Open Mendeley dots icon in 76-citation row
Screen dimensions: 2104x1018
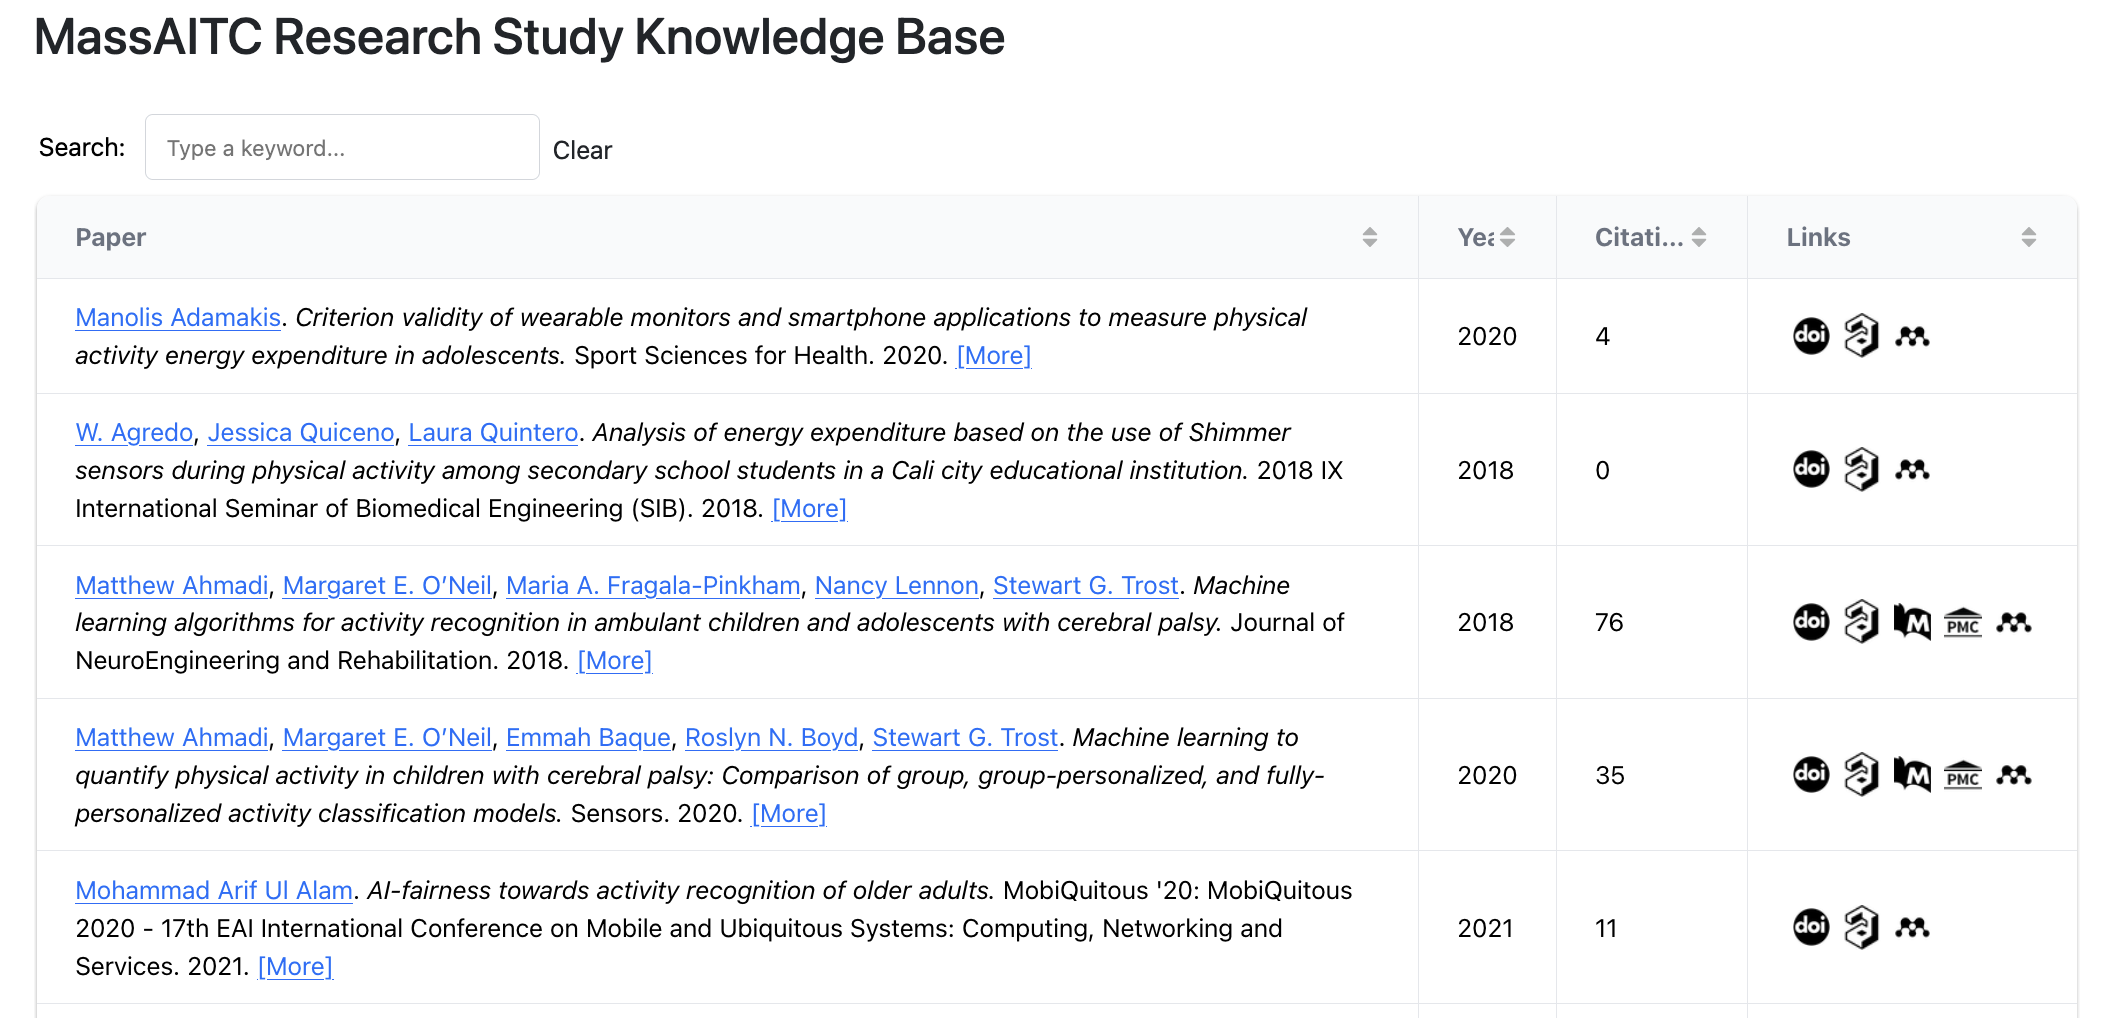tap(2014, 623)
